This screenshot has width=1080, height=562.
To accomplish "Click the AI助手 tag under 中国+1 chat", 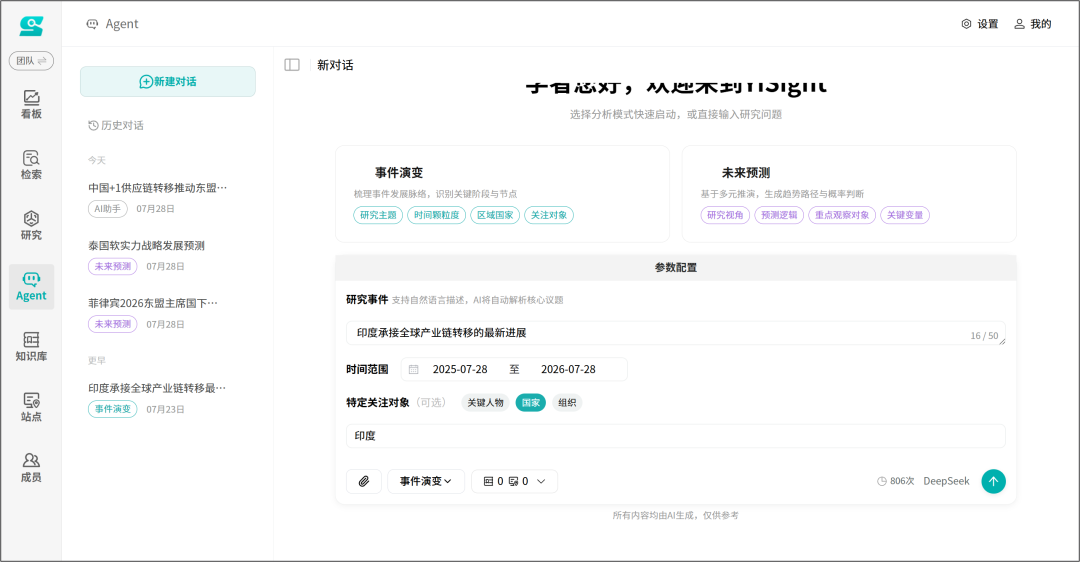I will coord(107,209).
